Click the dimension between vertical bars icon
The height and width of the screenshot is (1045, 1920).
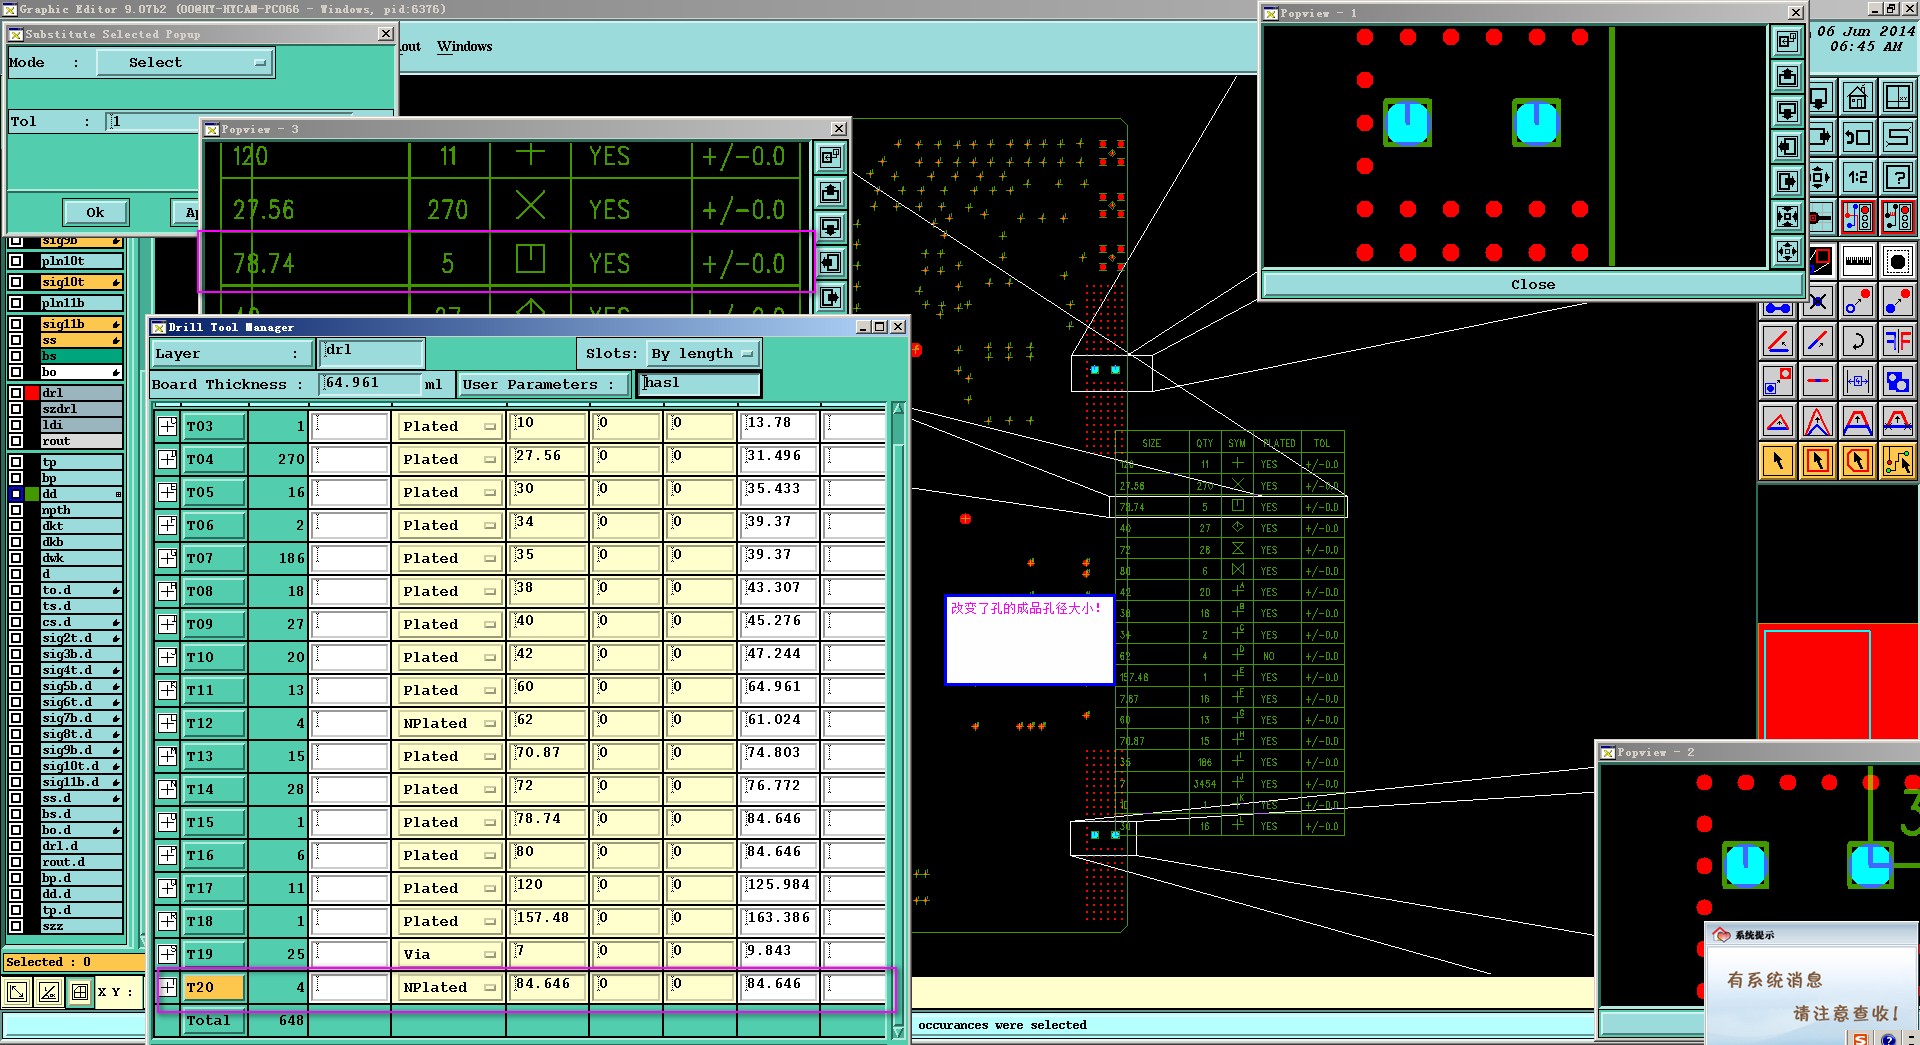click(x=1858, y=381)
